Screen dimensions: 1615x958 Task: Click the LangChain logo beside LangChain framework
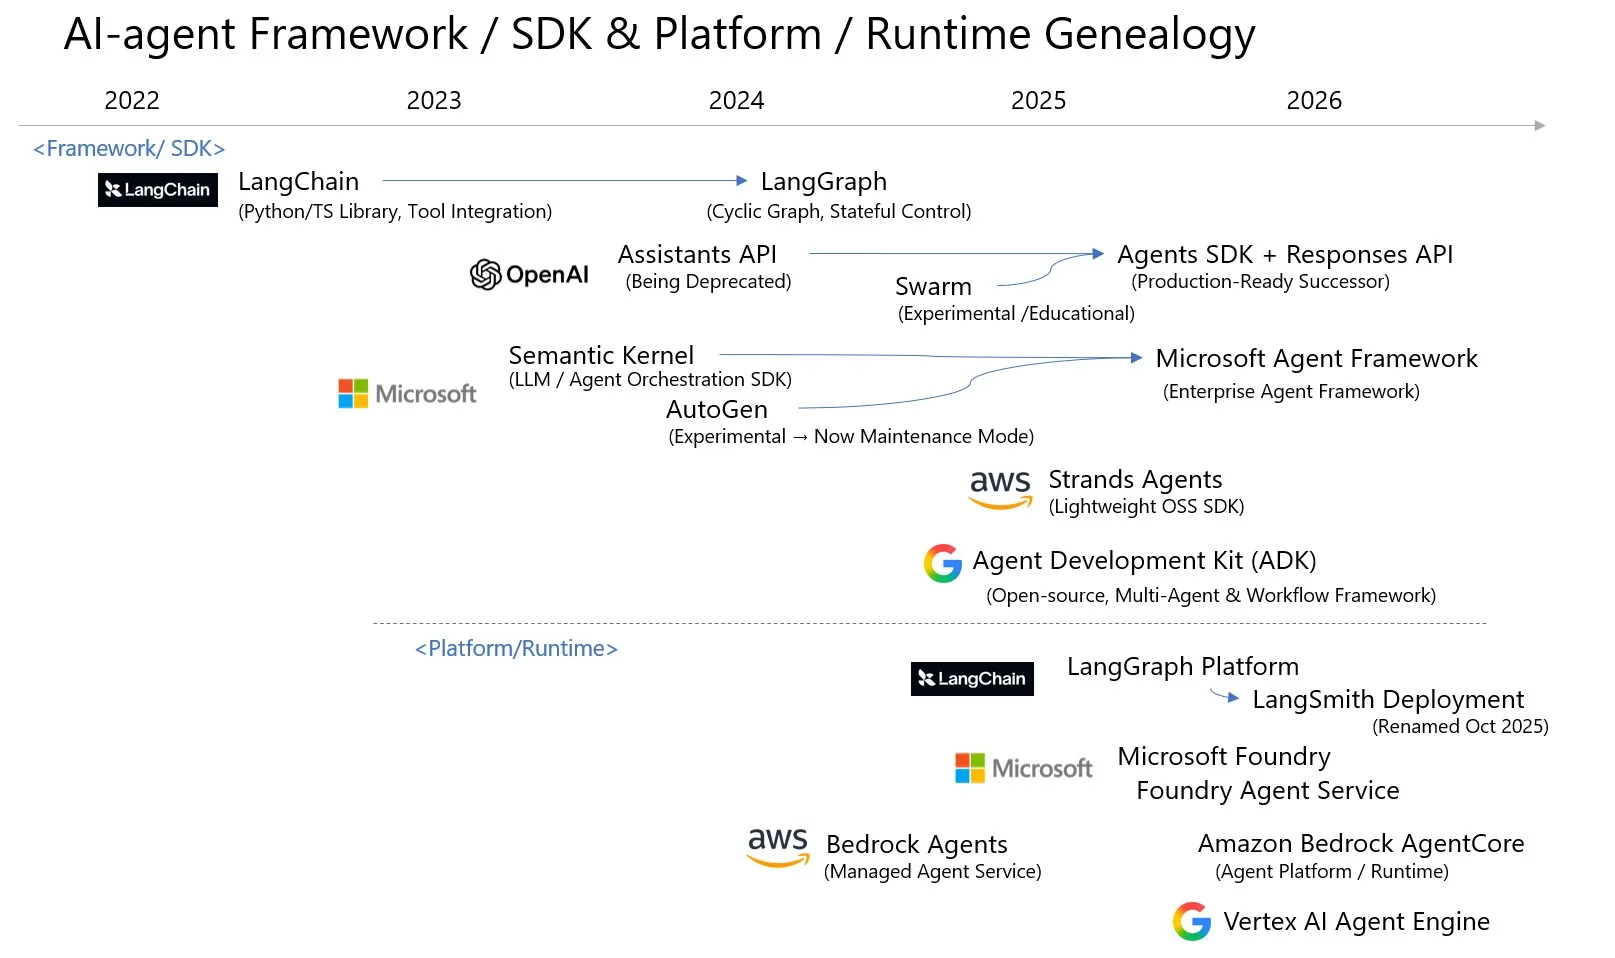(x=158, y=190)
